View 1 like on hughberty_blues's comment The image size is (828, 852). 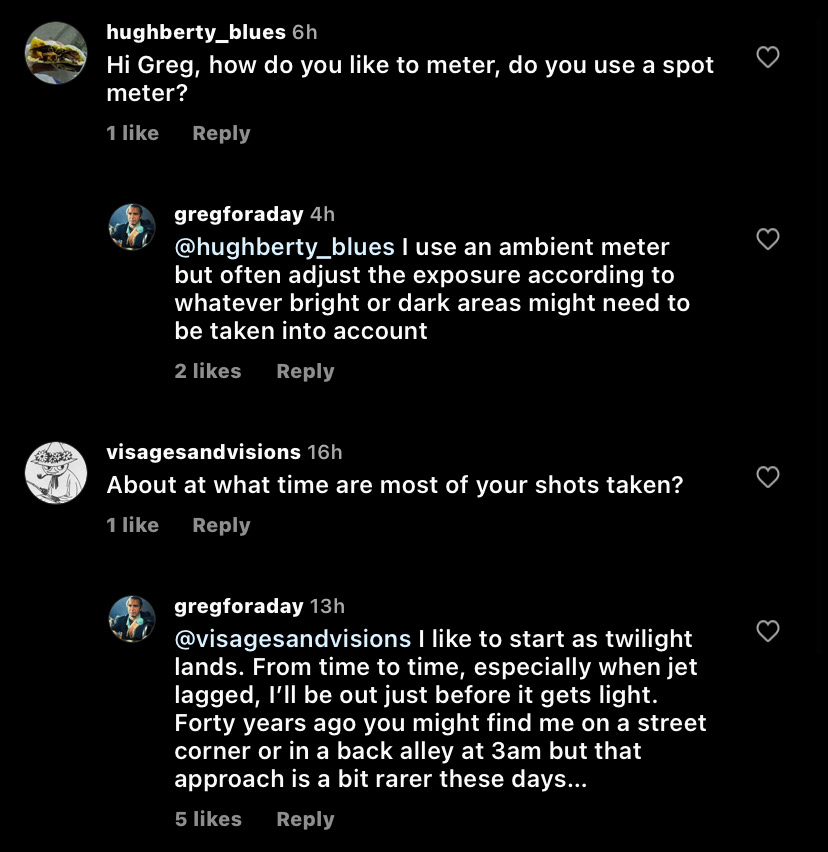[133, 133]
